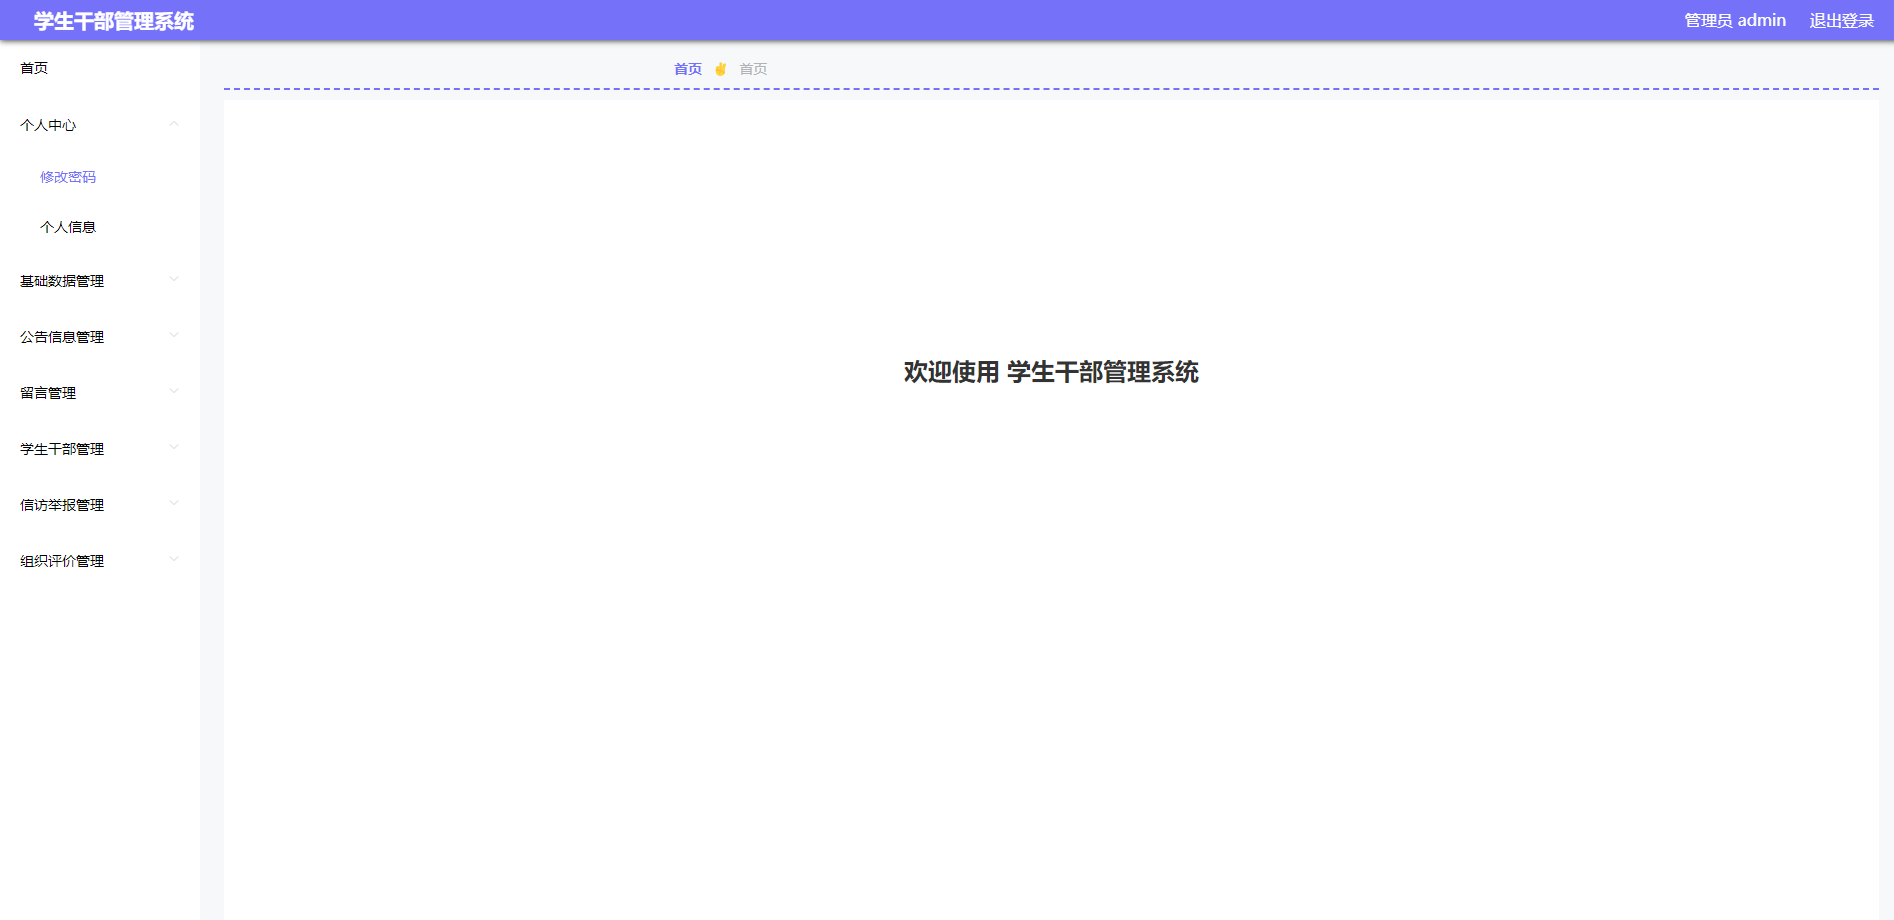
Task: Click 退出登录 to log out
Action: (x=1841, y=21)
